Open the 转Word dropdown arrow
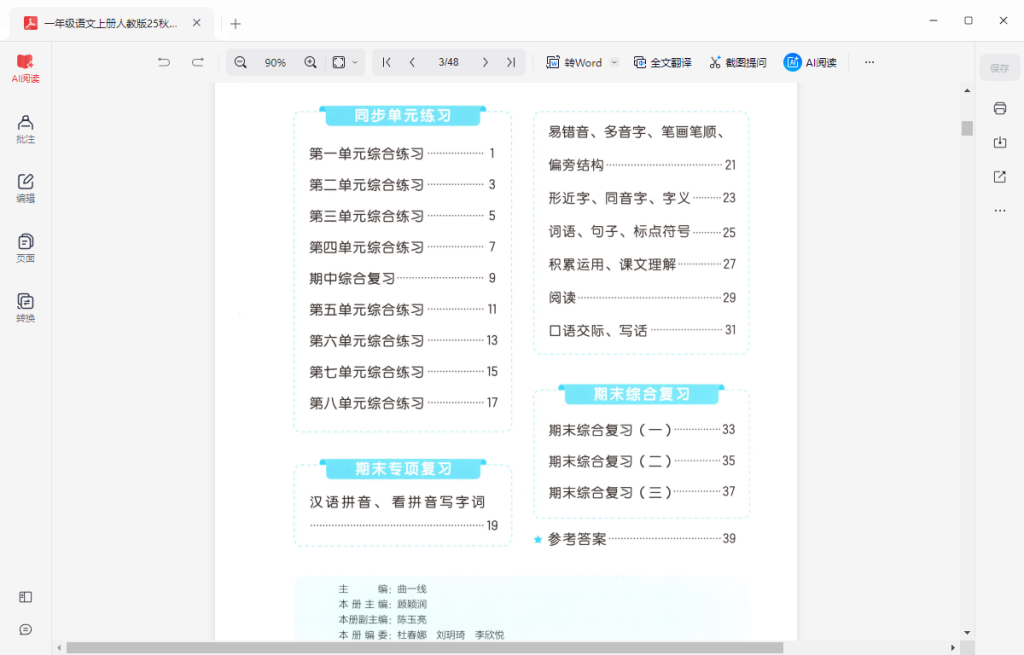 tap(613, 62)
